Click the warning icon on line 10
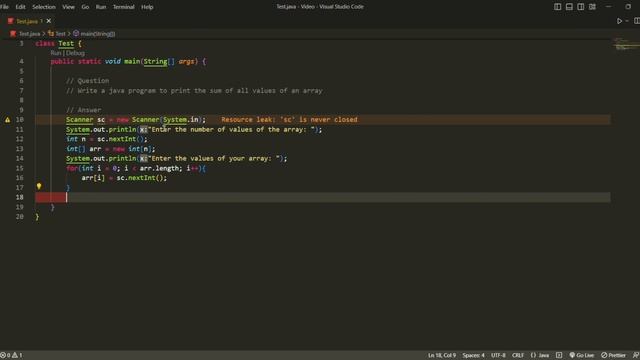The image size is (640, 360). pos(7,120)
